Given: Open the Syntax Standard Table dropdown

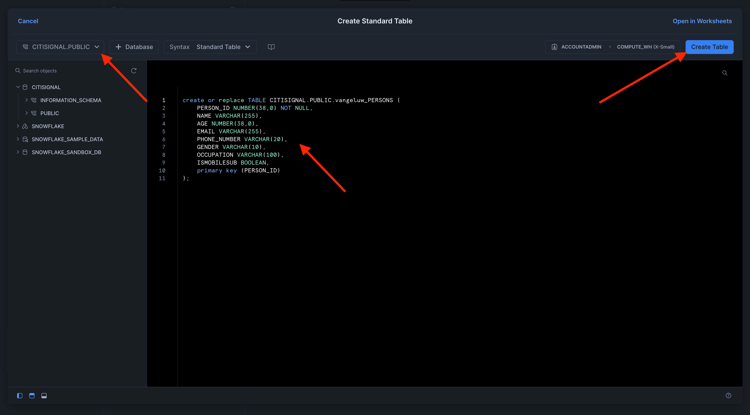Looking at the screenshot, I should pyautogui.click(x=223, y=47).
